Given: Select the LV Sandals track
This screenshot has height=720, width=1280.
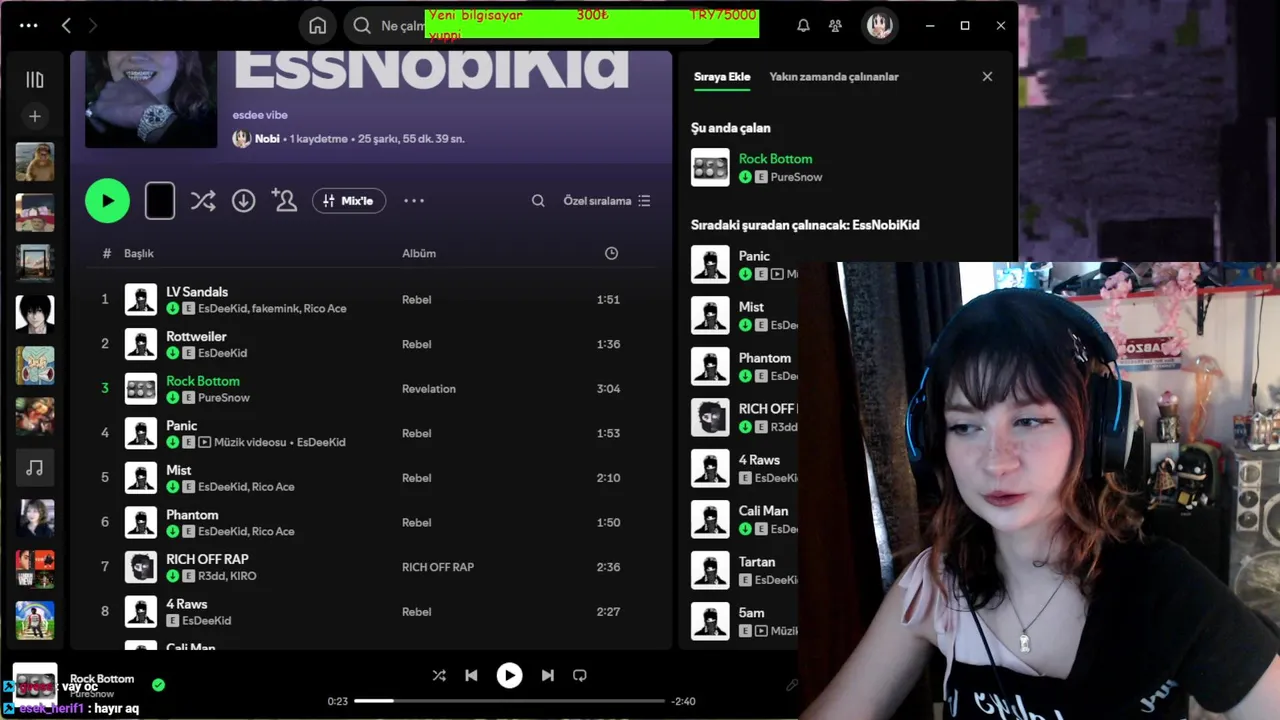Looking at the screenshot, I should pos(197,292).
